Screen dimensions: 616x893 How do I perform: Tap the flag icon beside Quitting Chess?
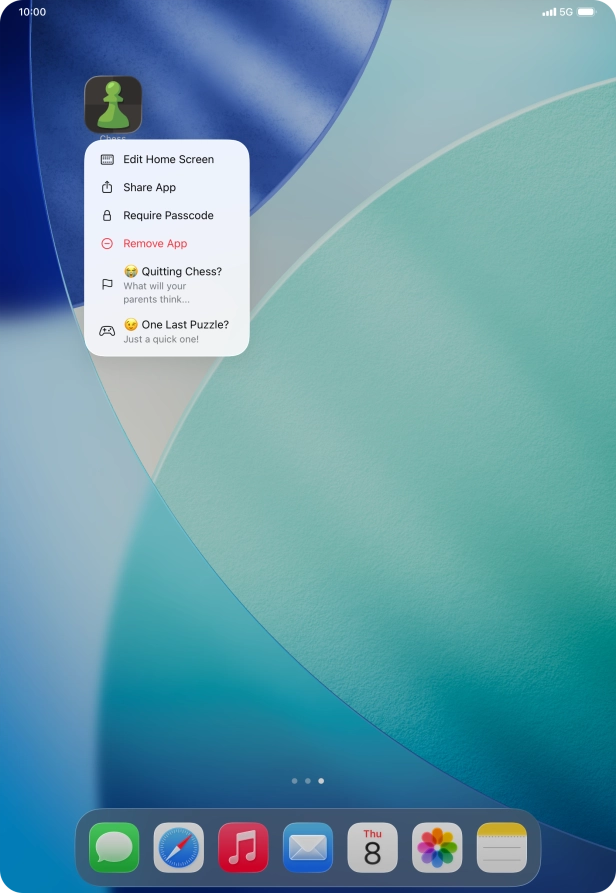click(107, 284)
